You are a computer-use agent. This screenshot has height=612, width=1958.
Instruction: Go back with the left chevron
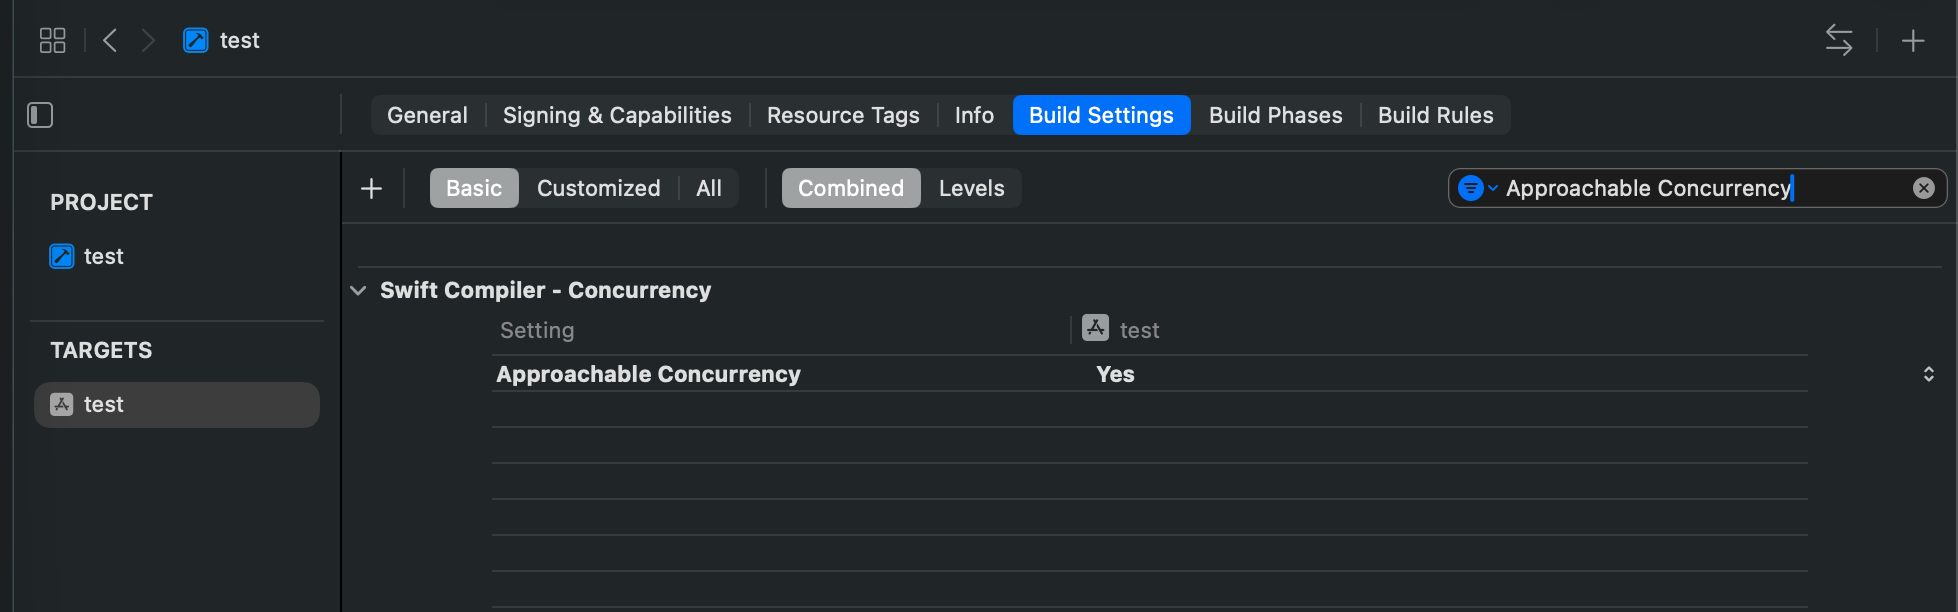point(110,40)
